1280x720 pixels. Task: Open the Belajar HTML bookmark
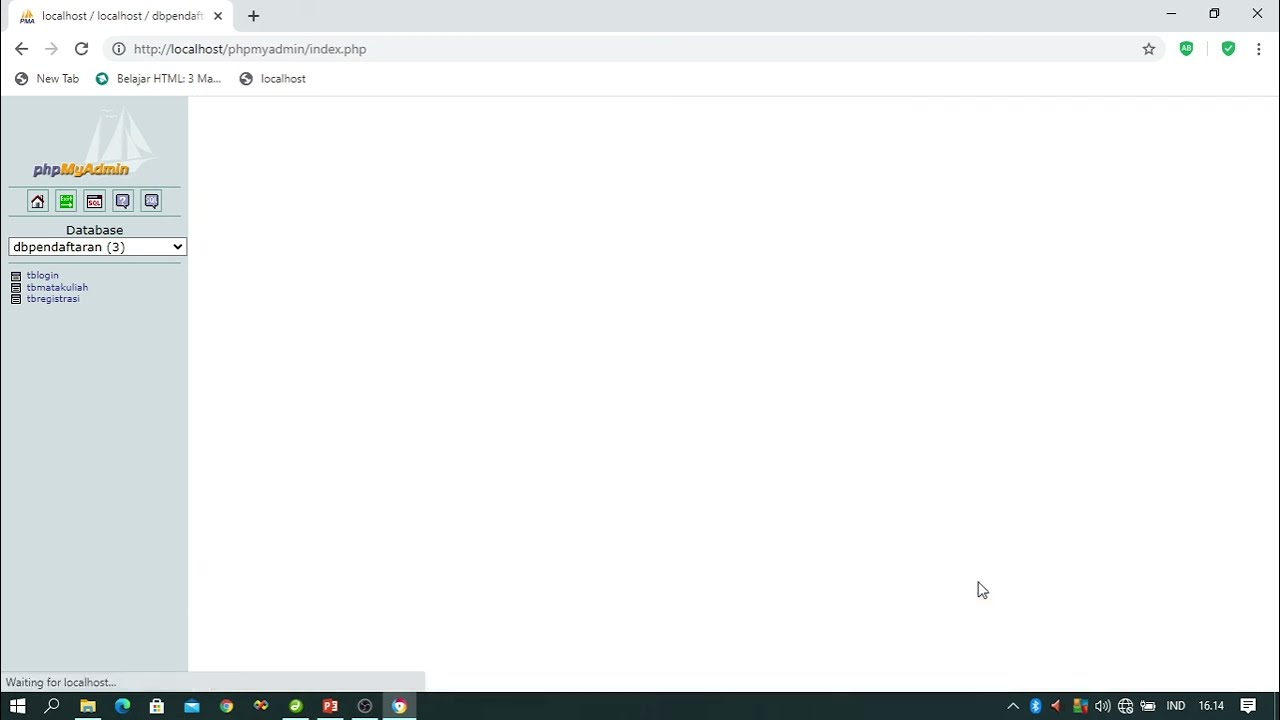click(x=158, y=79)
